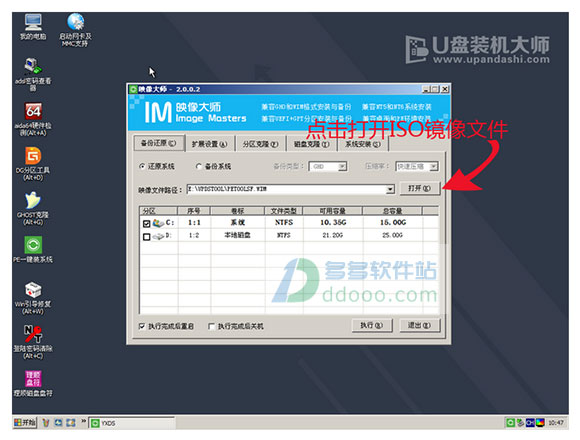Click the 分区 column header
The width and height of the screenshot is (580, 440).
point(159,211)
